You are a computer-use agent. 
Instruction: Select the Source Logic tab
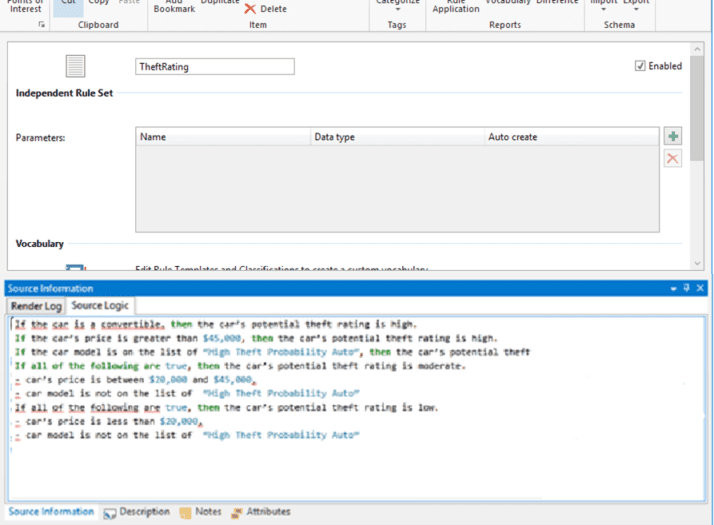pos(99,305)
